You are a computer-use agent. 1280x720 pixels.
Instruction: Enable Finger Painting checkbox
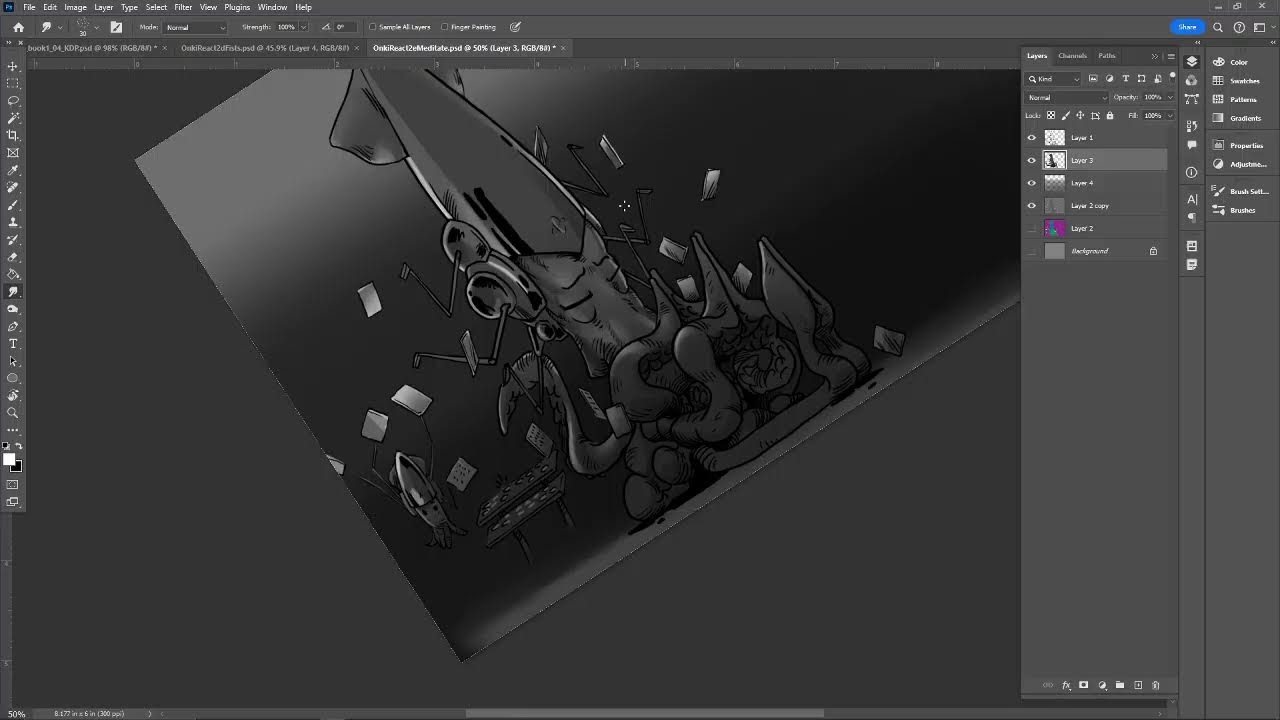click(x=445, y=27)
